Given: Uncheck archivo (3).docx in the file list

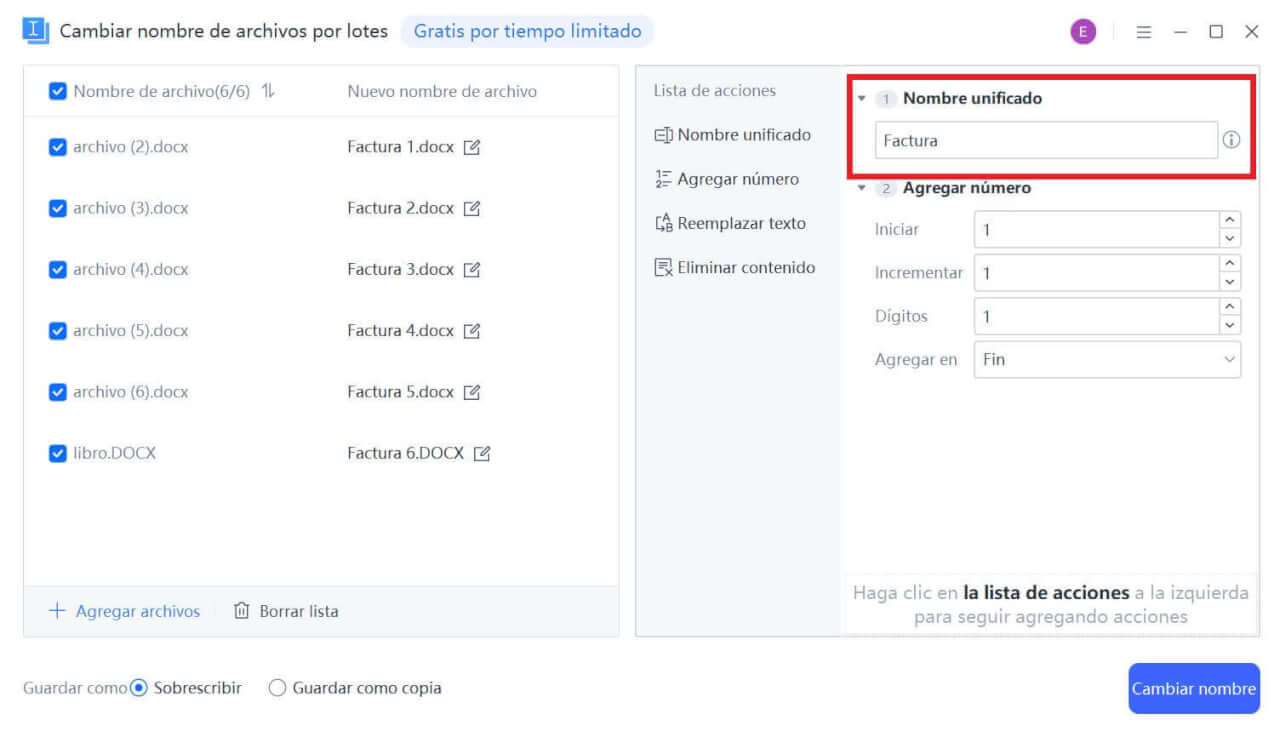Looking at the screenshot, I should (x=58, y=208).
